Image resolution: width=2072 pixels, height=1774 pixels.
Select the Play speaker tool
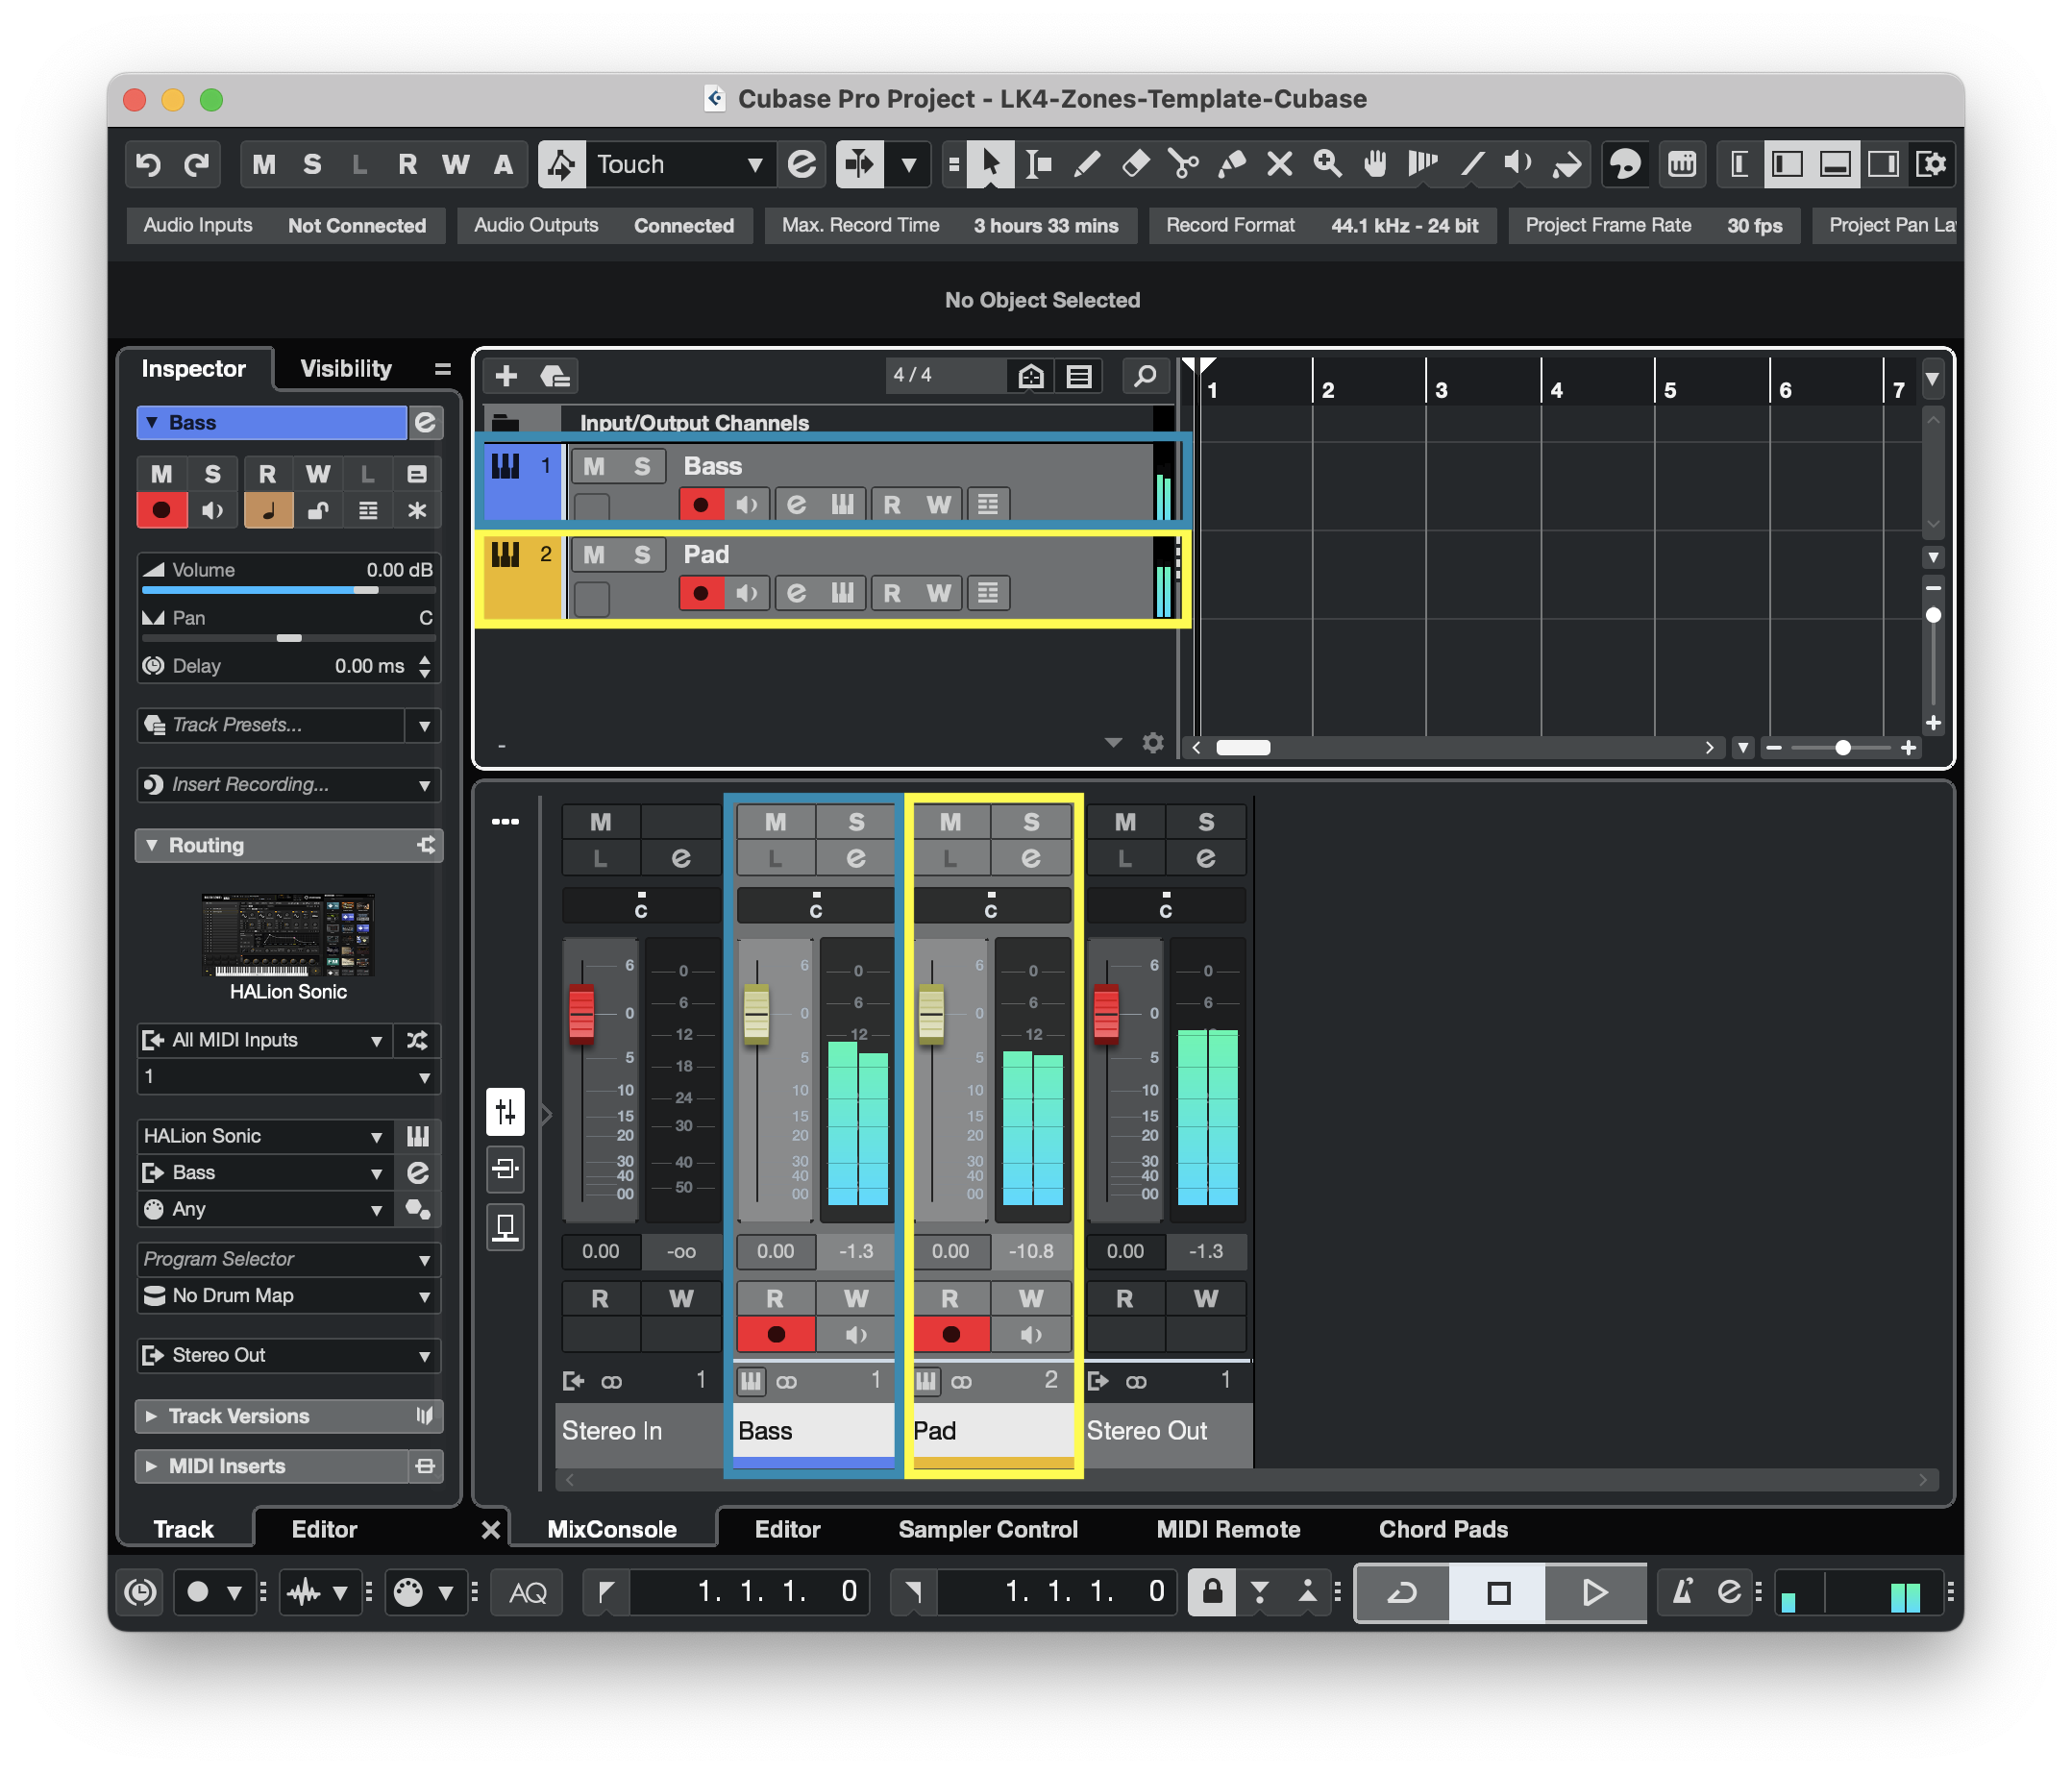point(1519,164)
